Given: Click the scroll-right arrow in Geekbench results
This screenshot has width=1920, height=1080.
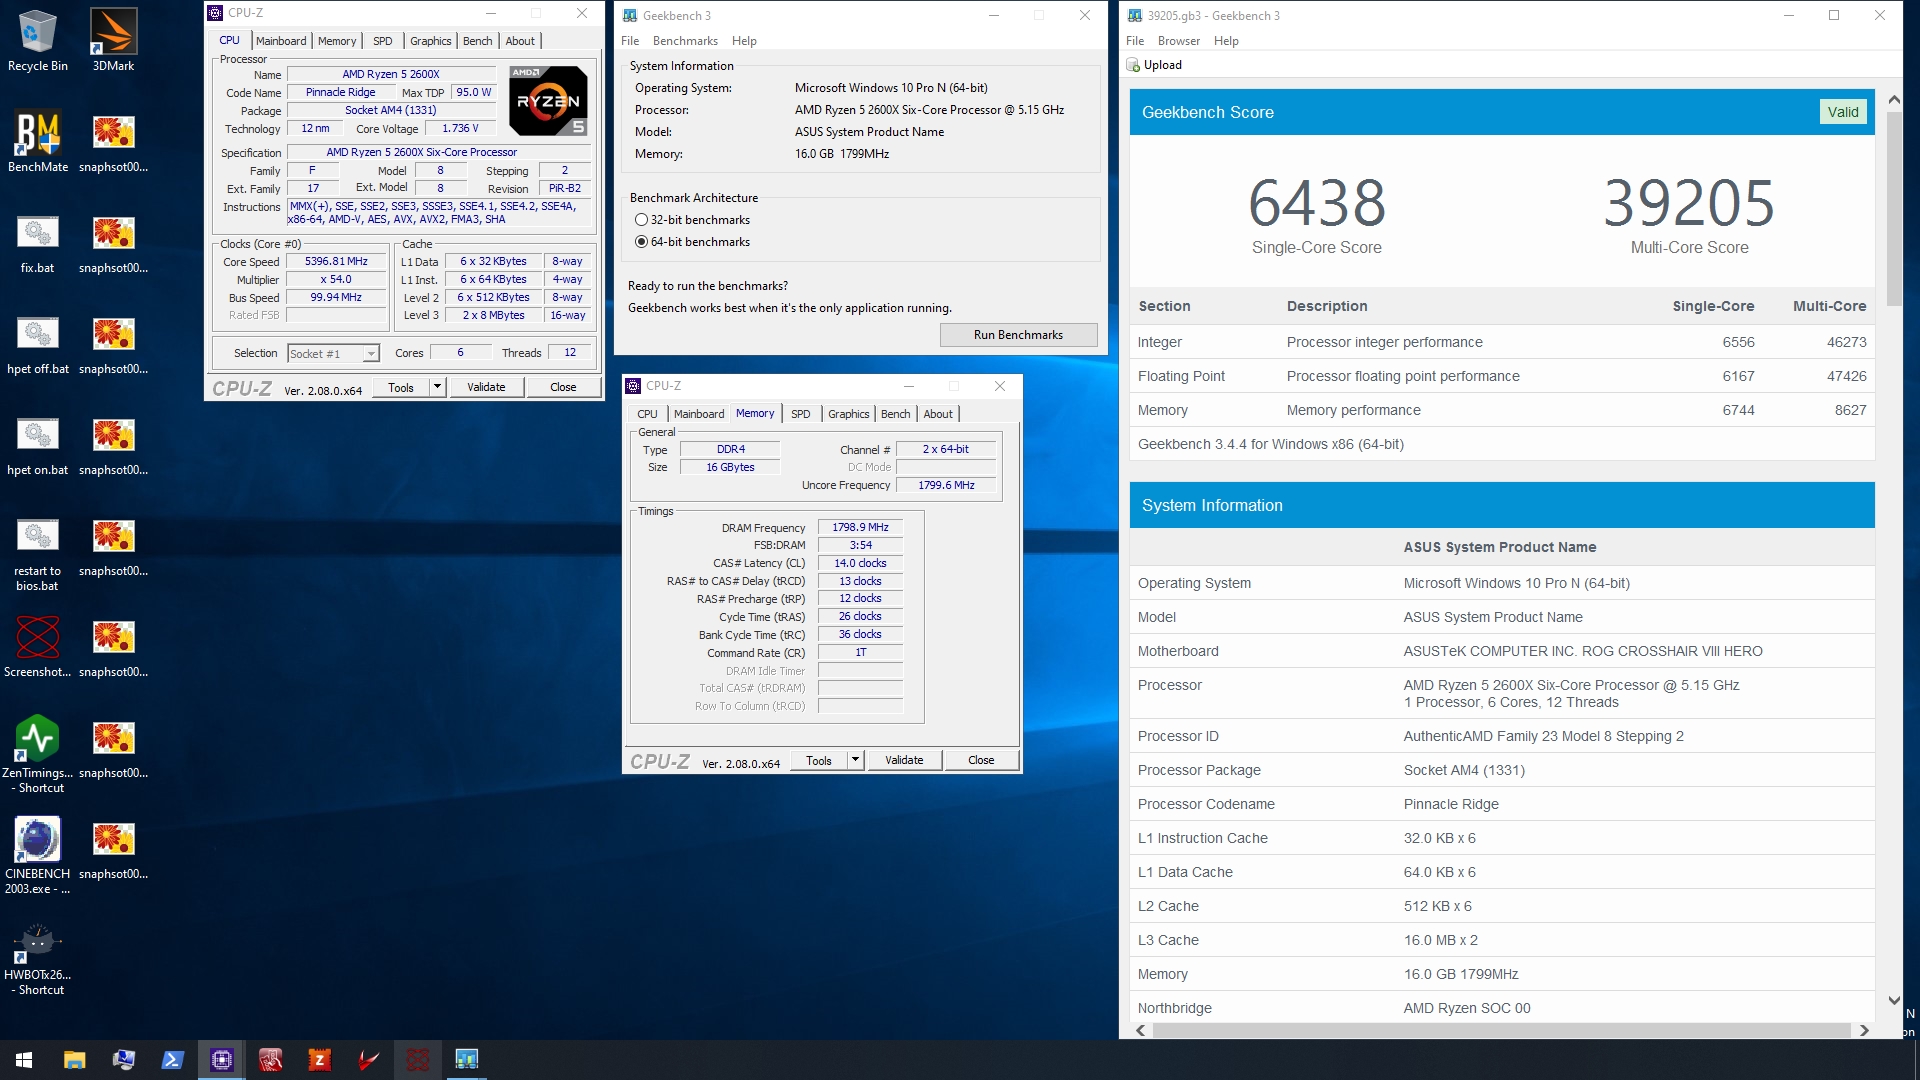Looking at the screenshot, I should pyautogui.click(x=1864, y=1030).
